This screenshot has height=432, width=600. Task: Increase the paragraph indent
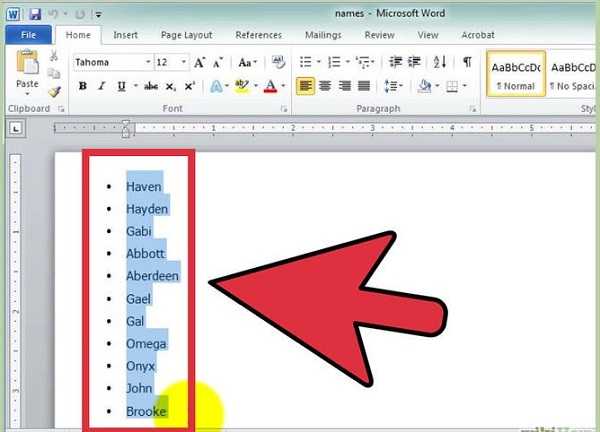[x=414, y=62]
